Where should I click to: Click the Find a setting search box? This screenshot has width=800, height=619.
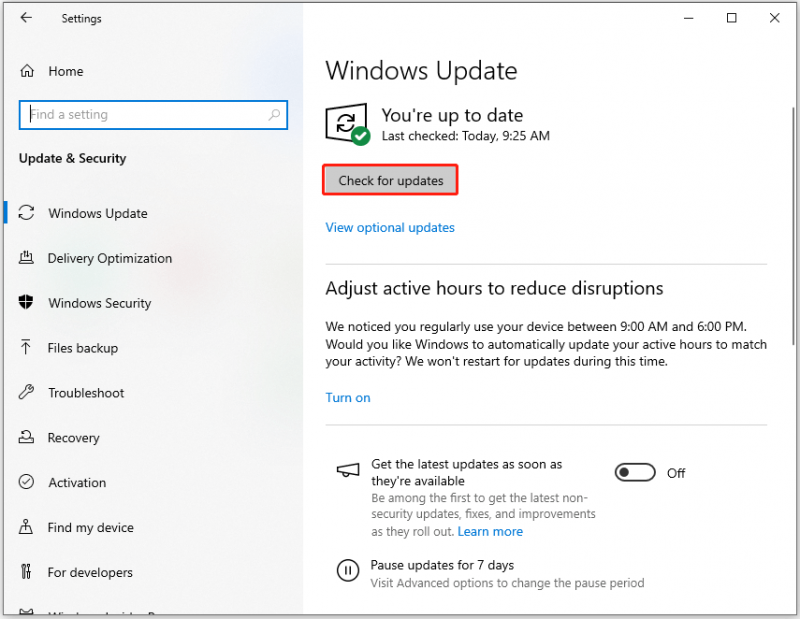(x=153, y=114)
